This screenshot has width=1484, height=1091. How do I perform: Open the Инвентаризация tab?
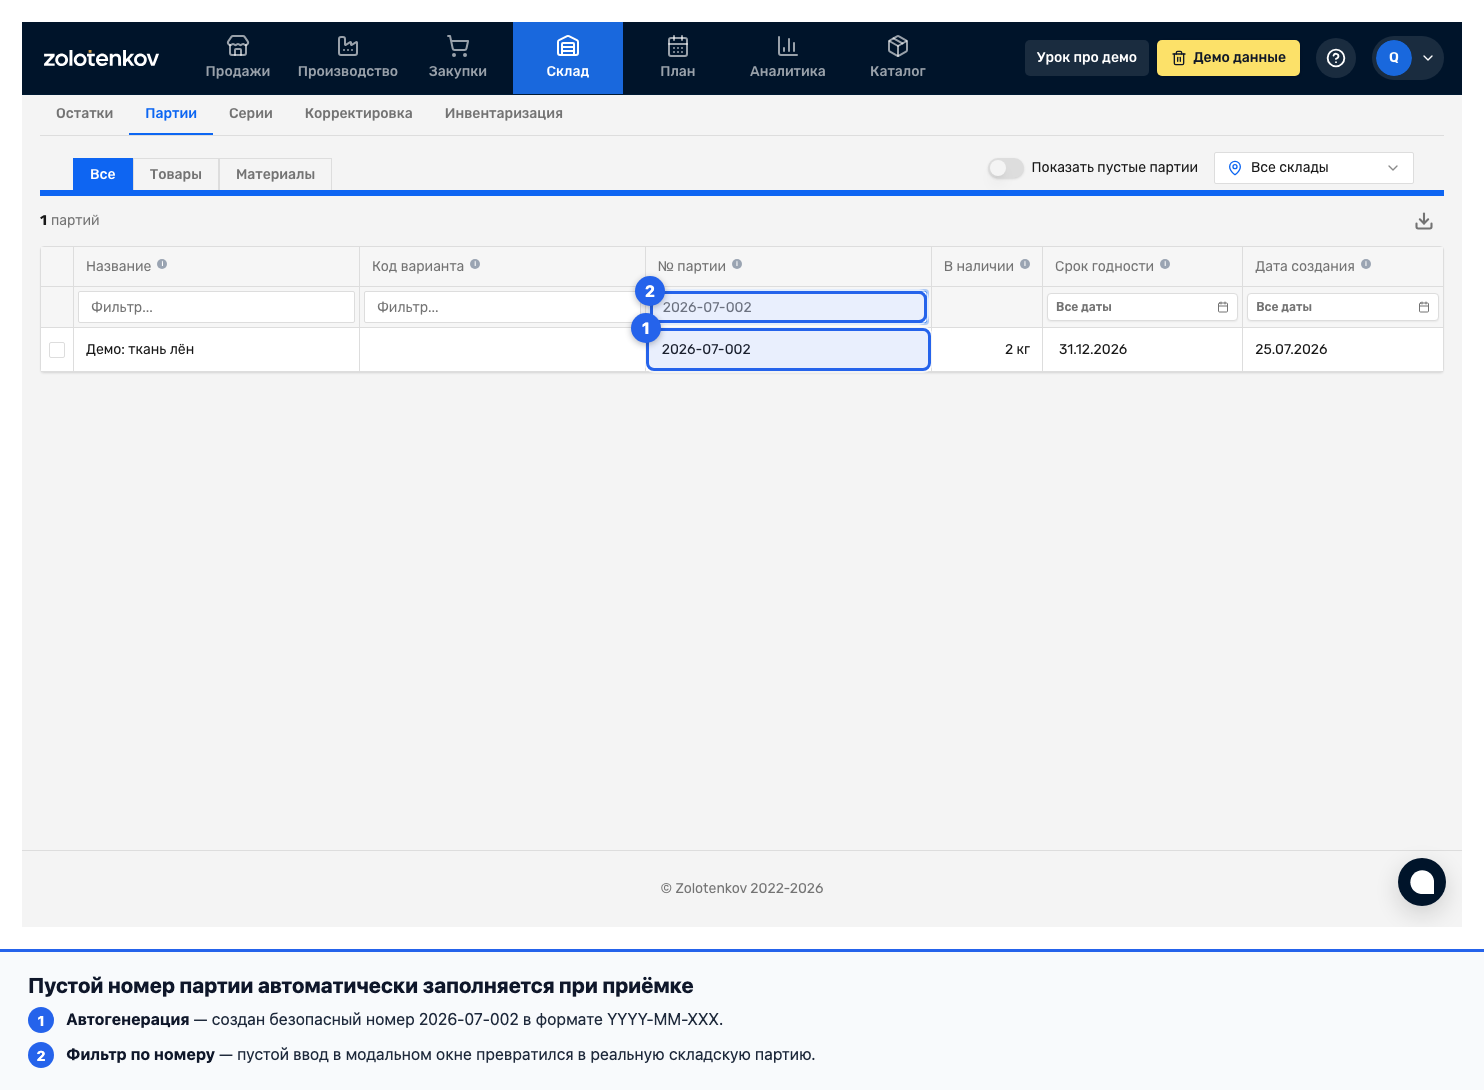tap(504, 114)
